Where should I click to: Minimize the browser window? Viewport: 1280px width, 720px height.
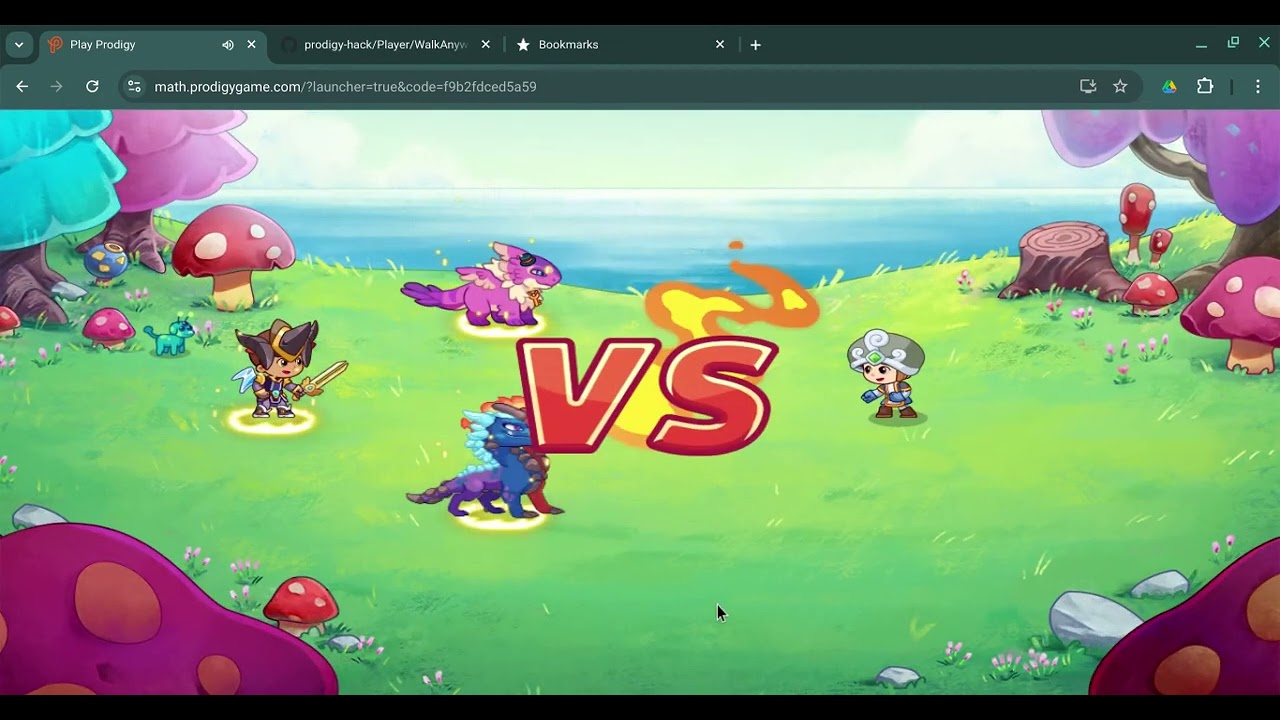(1201, 44)
